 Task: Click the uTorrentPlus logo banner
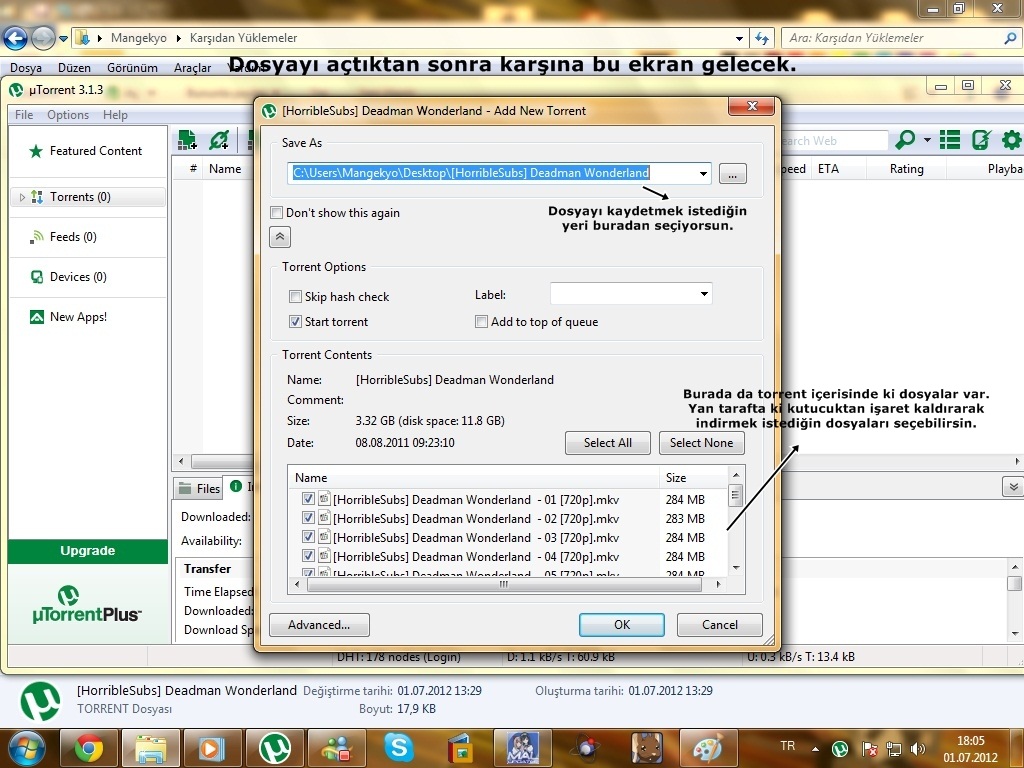tap(87, 604)
